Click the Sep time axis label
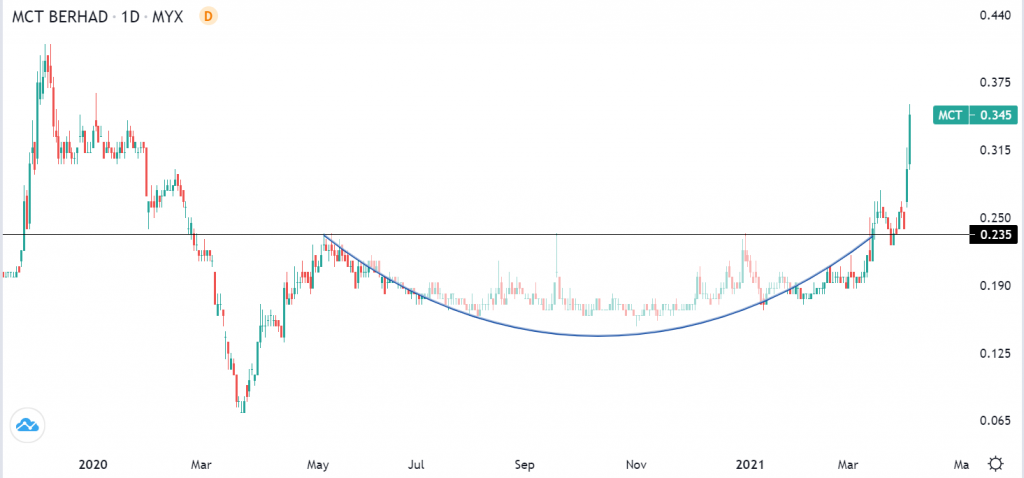 tap(524, 465)
